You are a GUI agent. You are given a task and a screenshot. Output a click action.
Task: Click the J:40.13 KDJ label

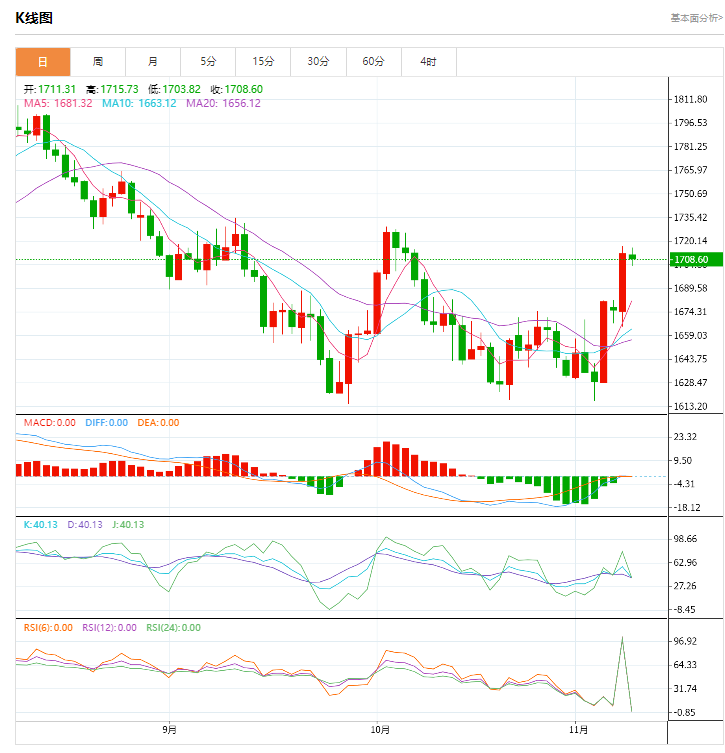point(128,525)
